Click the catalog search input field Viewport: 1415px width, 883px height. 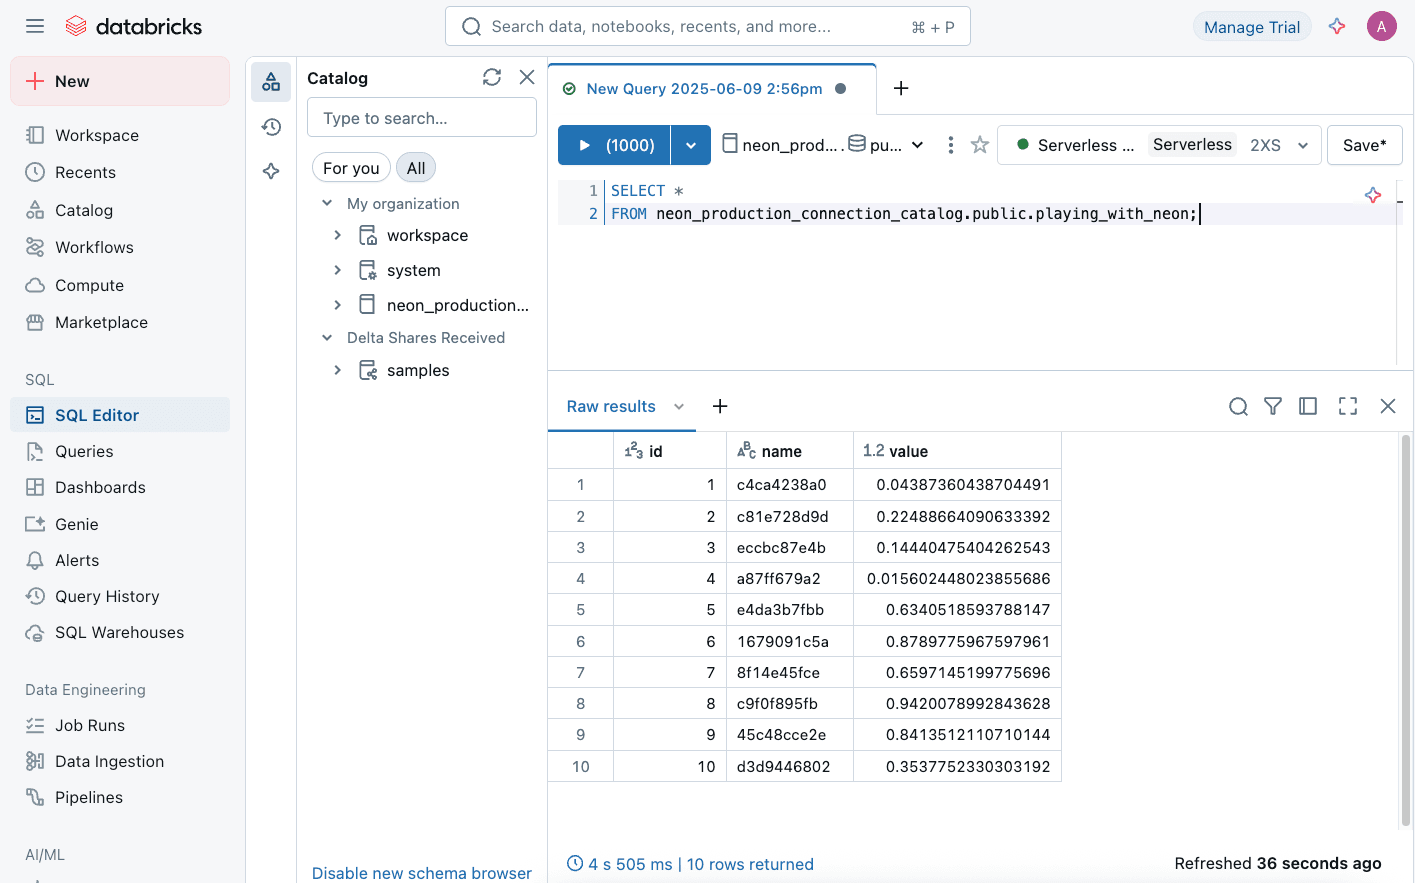421,117
